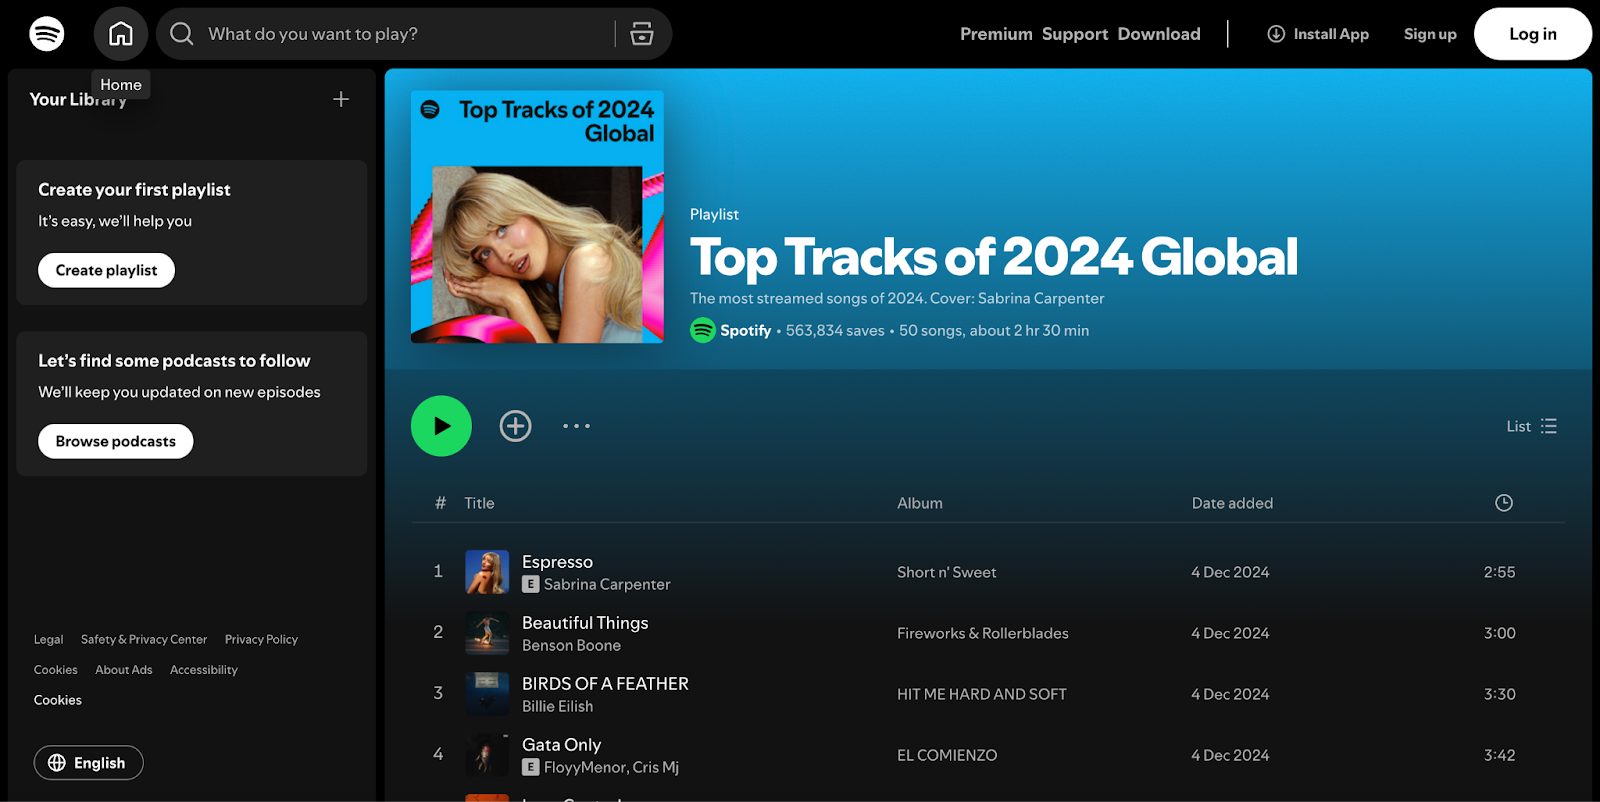
Task: Open BIRDS OF A FEATHER song title
Action: coord(605,684)
